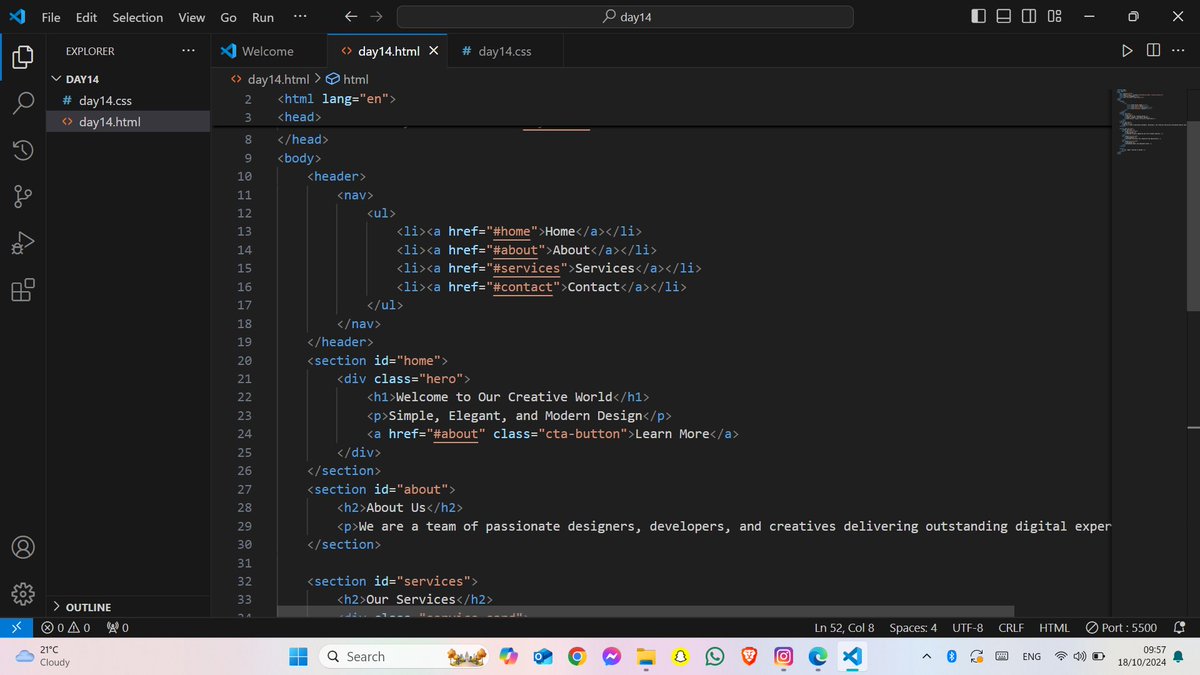
Task: Open editor More Actions ellipsis
Action: [1178, 50]
